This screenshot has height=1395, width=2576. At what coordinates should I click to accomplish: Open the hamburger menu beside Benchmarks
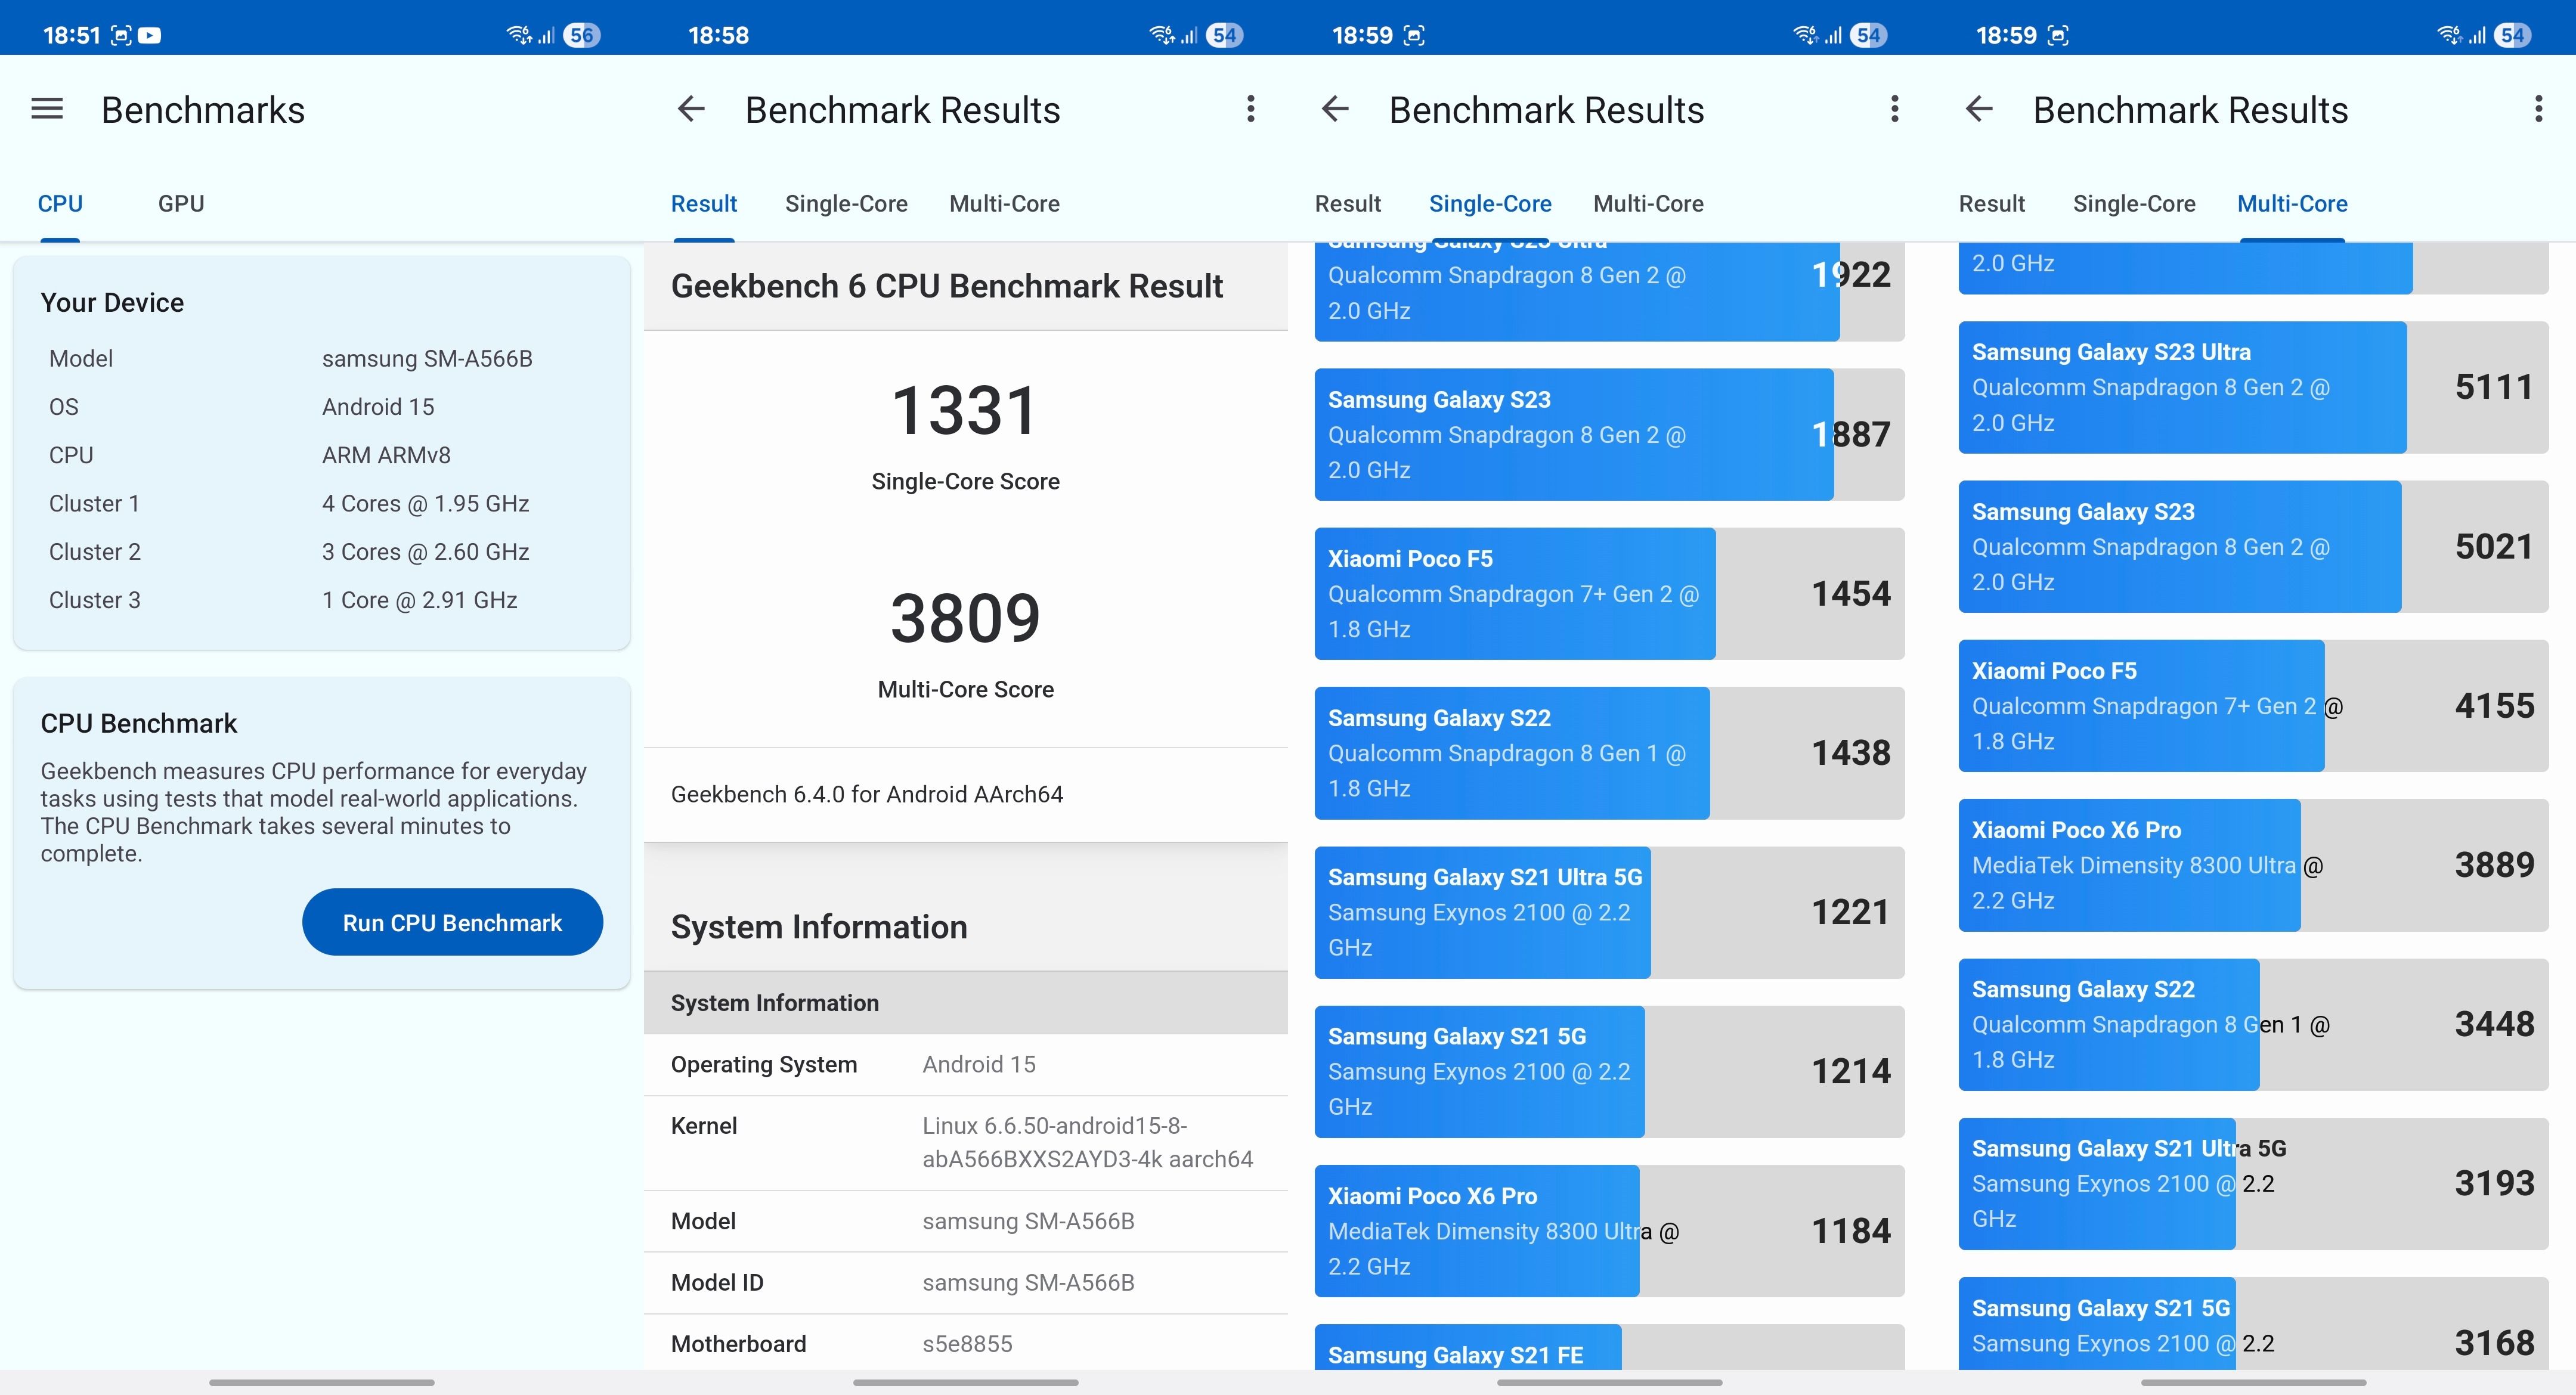click(x=47, y=109)
